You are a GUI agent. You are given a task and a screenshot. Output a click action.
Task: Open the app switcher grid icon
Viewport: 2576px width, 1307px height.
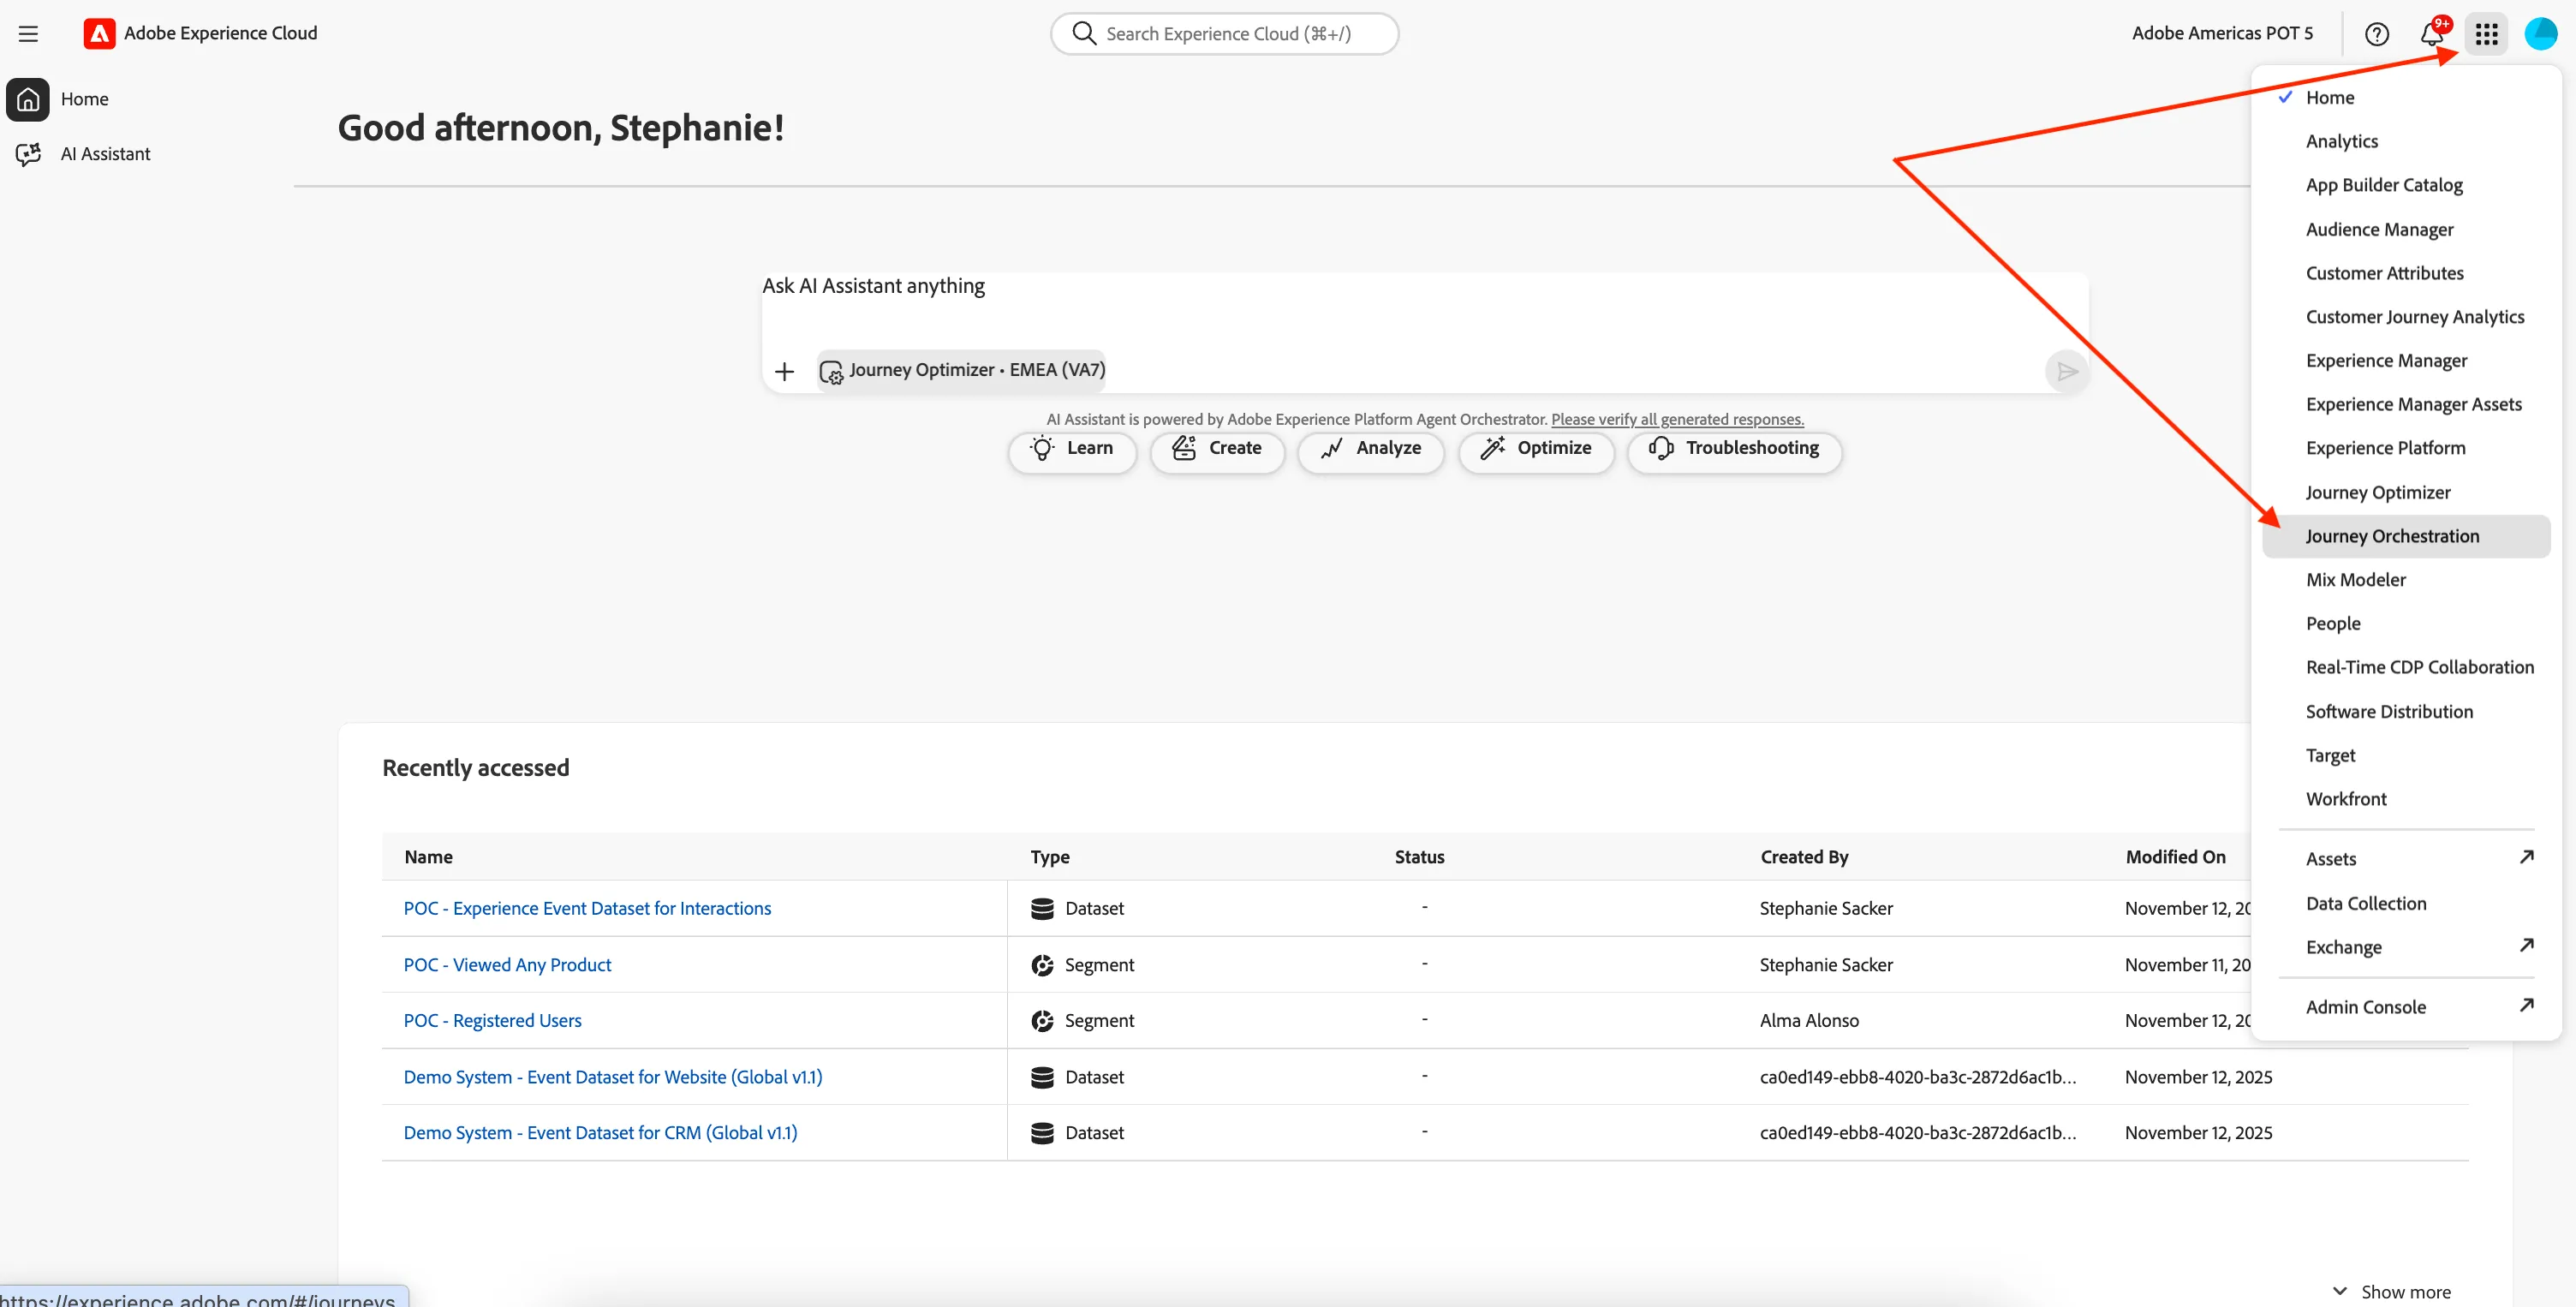point(2487,34)
